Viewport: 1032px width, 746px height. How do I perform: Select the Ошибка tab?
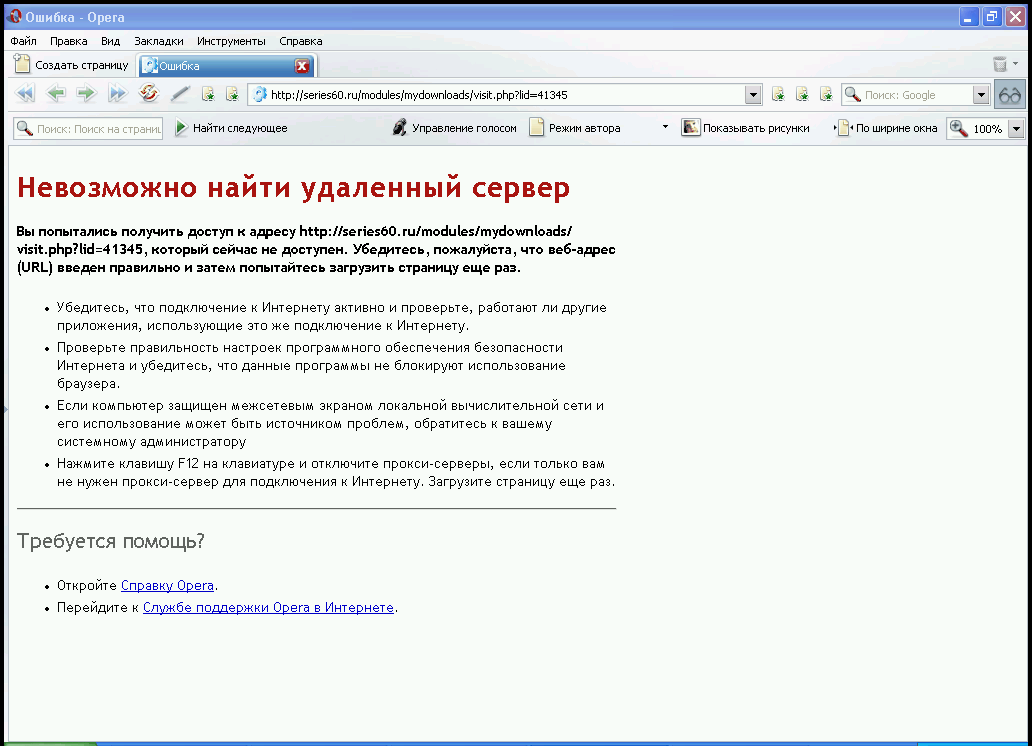pos(226,66)
